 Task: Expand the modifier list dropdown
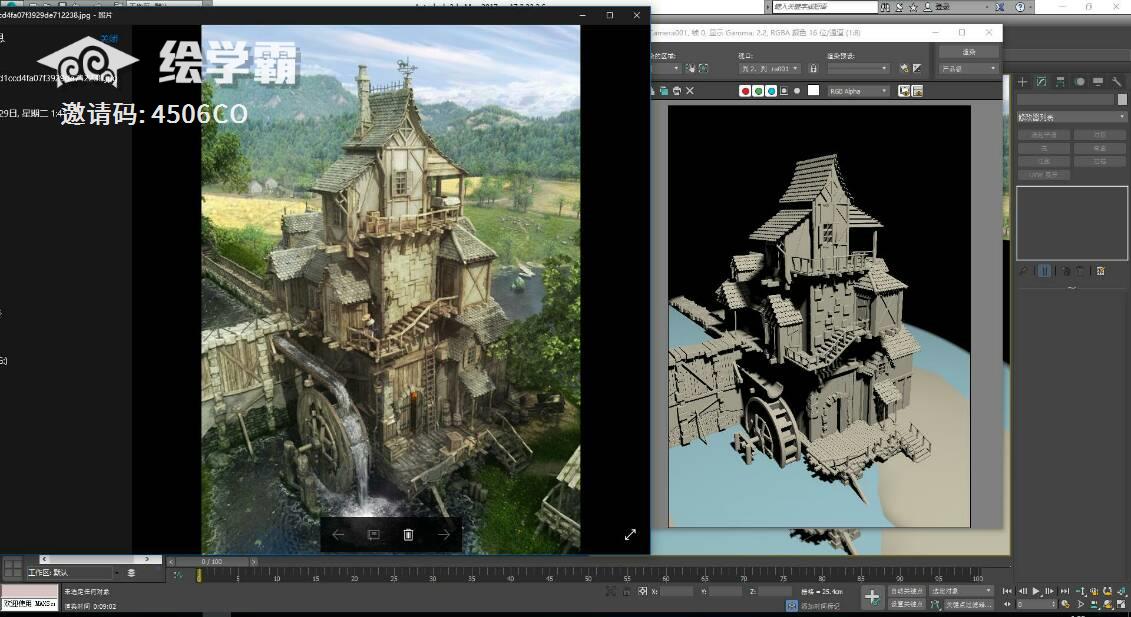tap(1071, 117)
